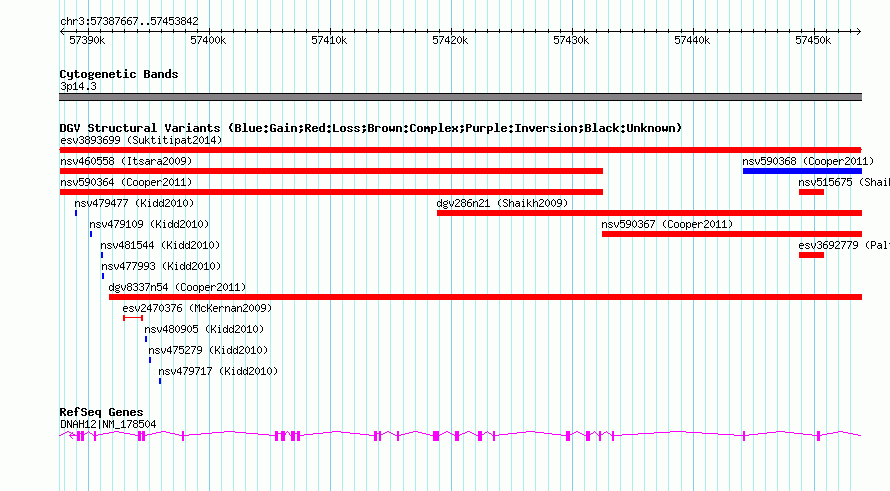Click the 57400k ruler tick label
Viewport: 890px width, 491px height.
pyautogui.click(x=208, y=40)
